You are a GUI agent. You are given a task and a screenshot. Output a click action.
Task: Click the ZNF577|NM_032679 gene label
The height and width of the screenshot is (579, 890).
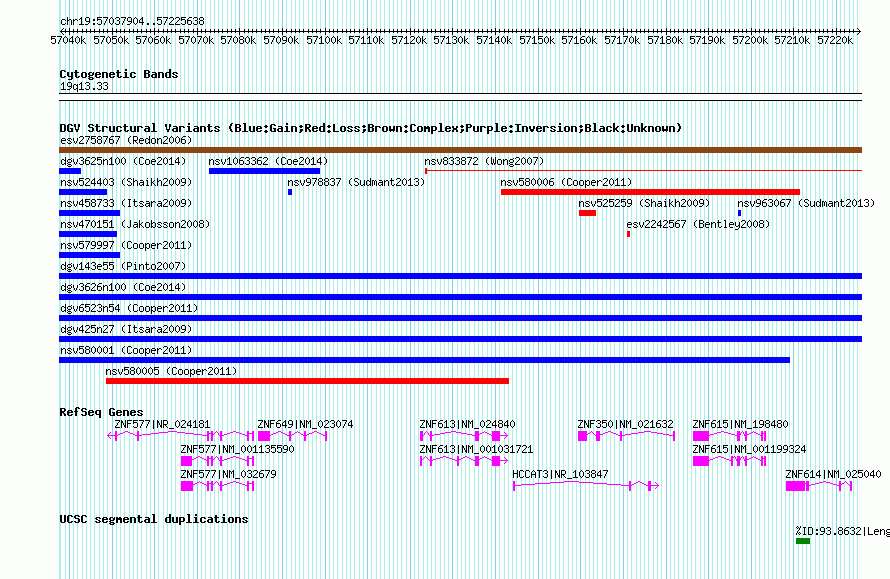(228, 474)
